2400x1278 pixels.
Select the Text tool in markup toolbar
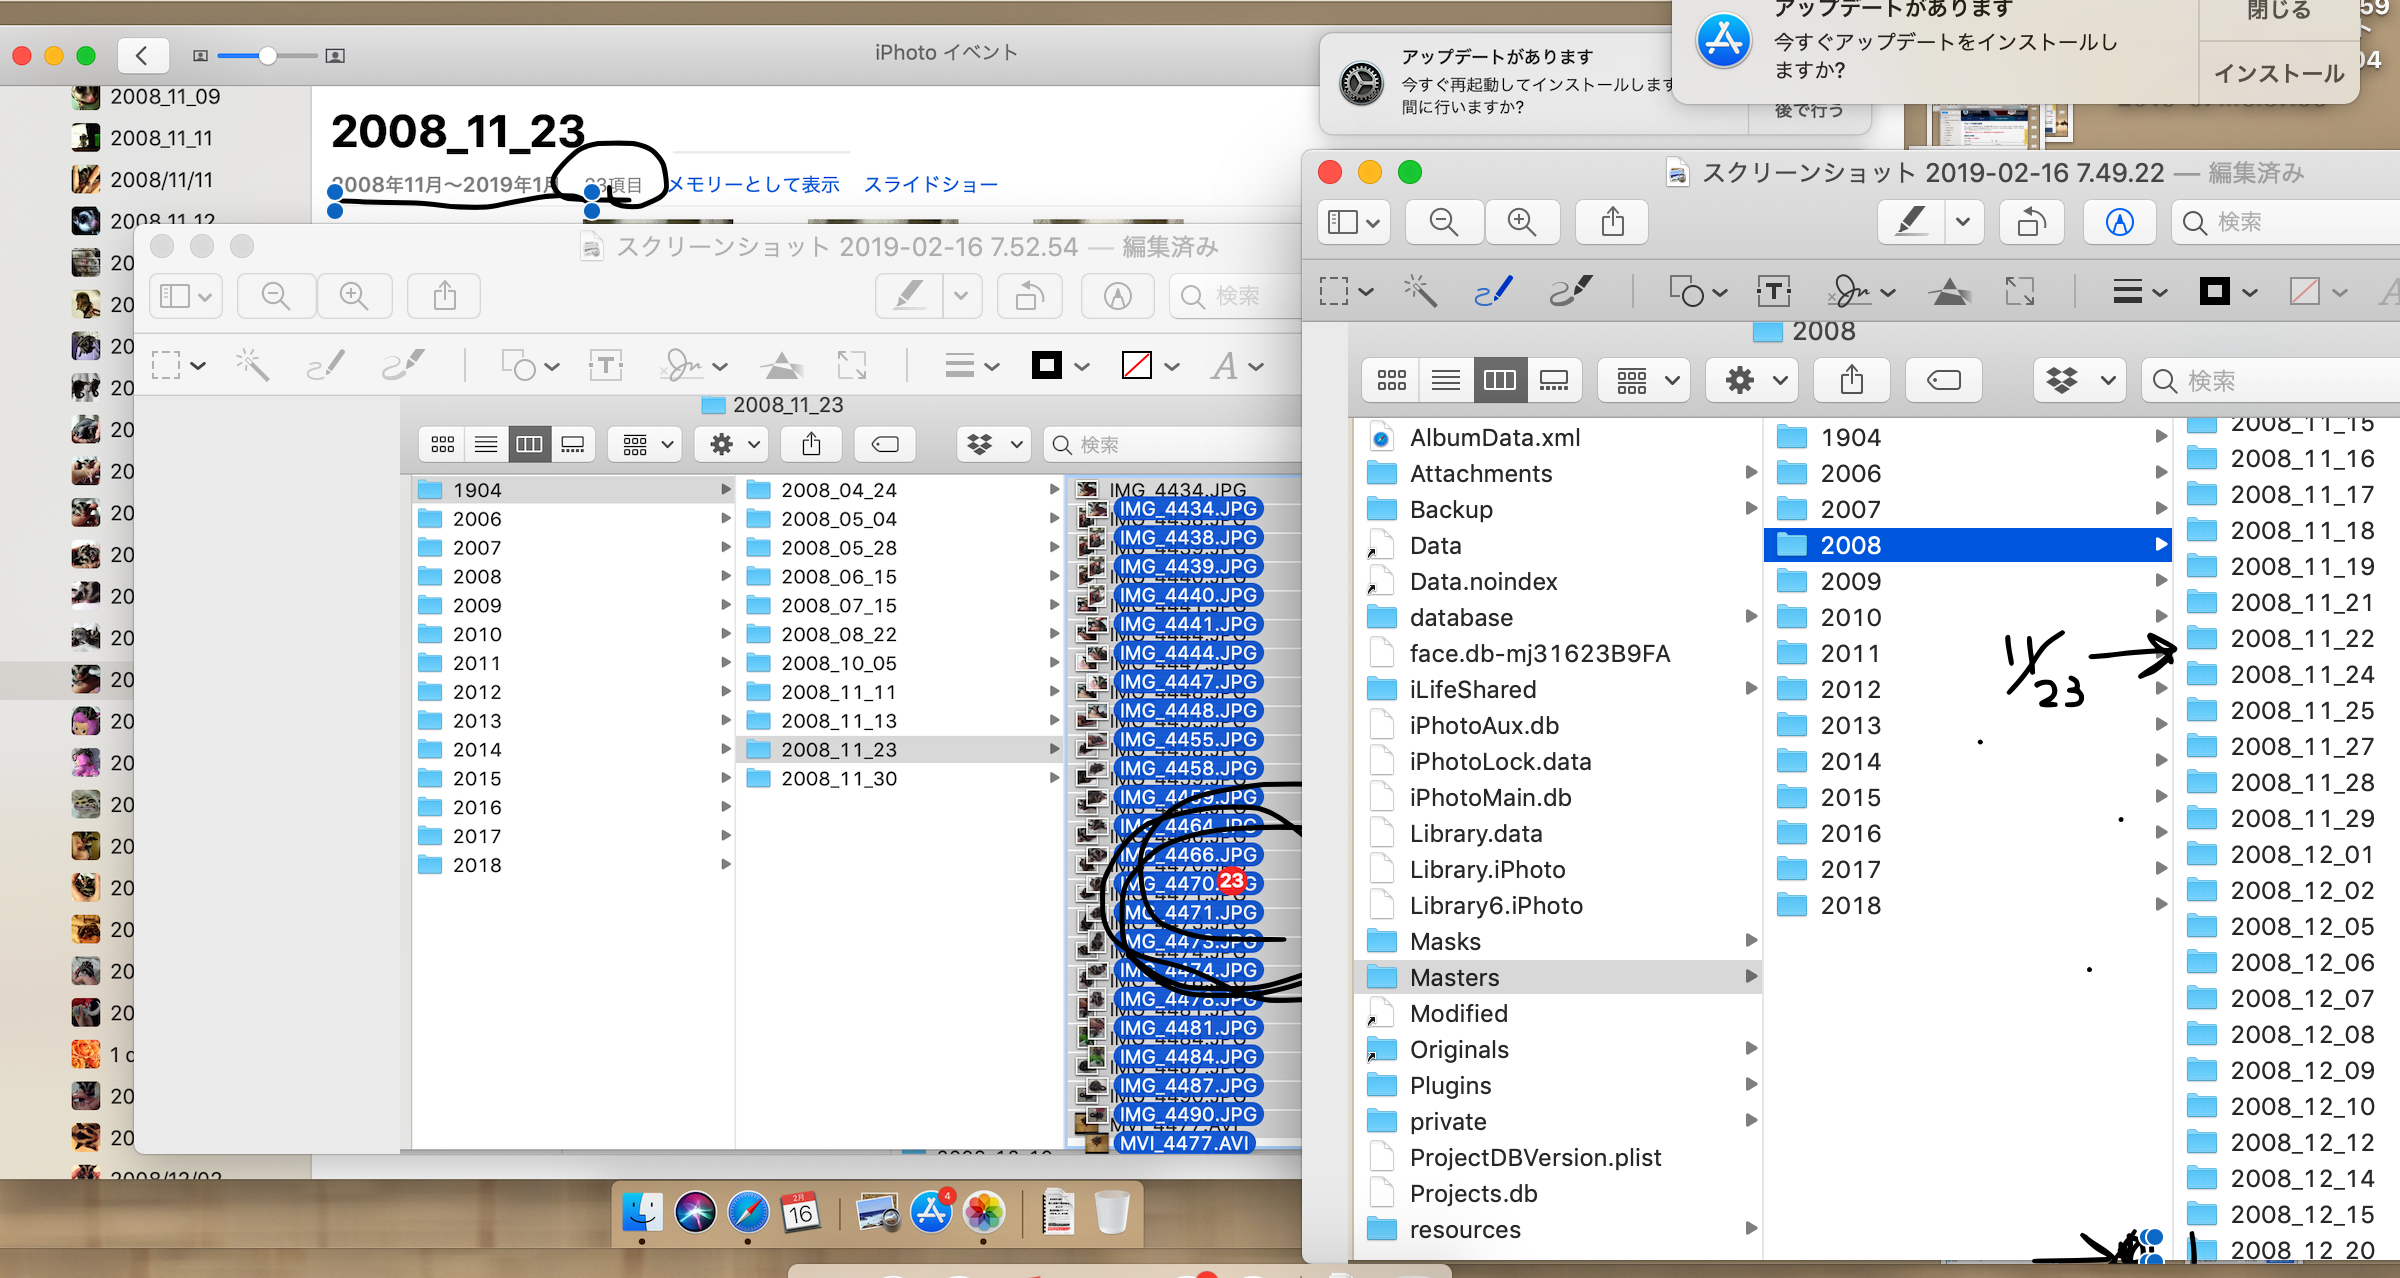(x=1773, y=292)
